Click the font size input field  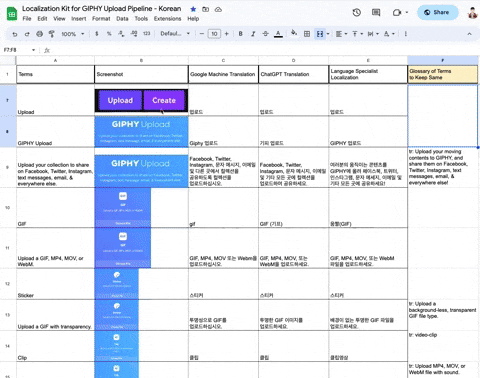point(214,34)
